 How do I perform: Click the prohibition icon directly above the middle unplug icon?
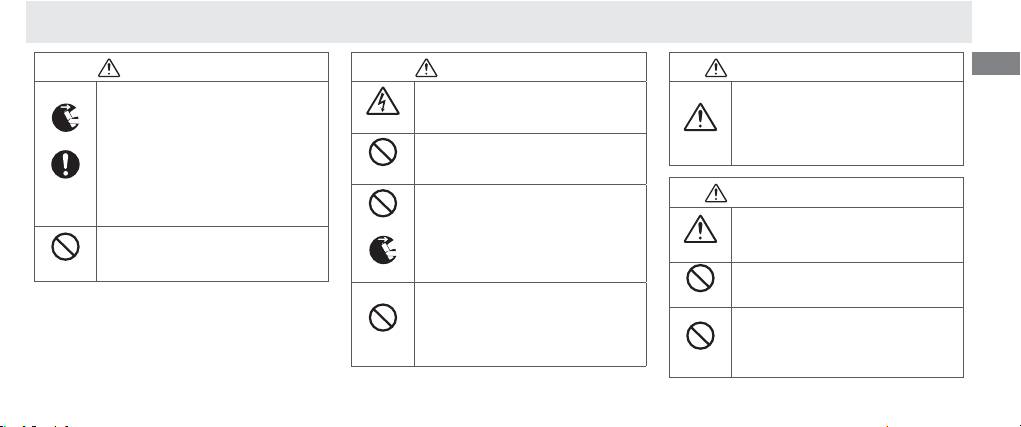click(x=382, y=204)
